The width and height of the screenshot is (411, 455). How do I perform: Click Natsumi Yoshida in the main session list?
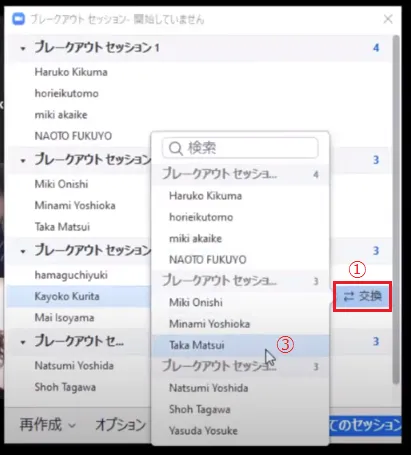tap(74, 366)
